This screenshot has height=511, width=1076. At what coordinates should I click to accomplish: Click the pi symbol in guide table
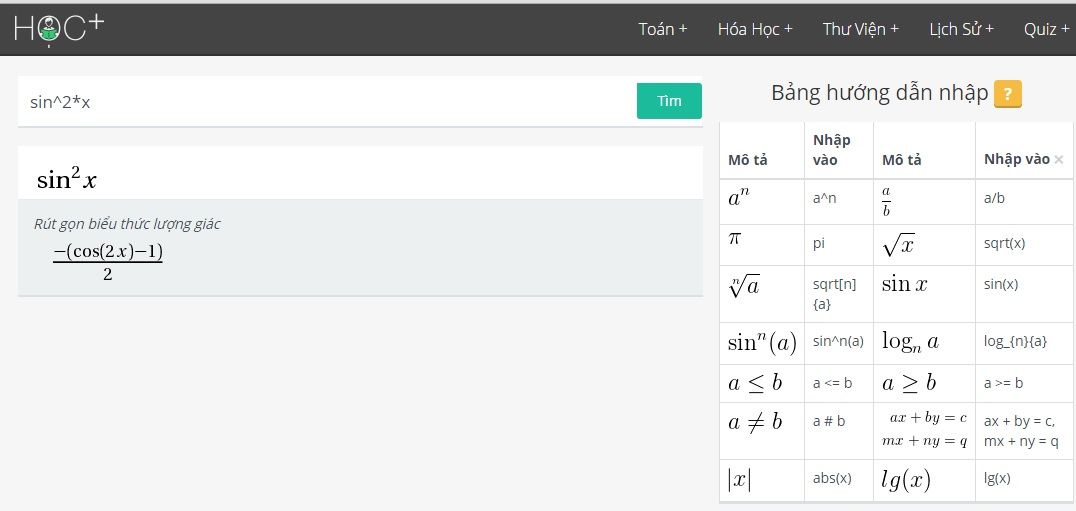click(x=735, y=239)
